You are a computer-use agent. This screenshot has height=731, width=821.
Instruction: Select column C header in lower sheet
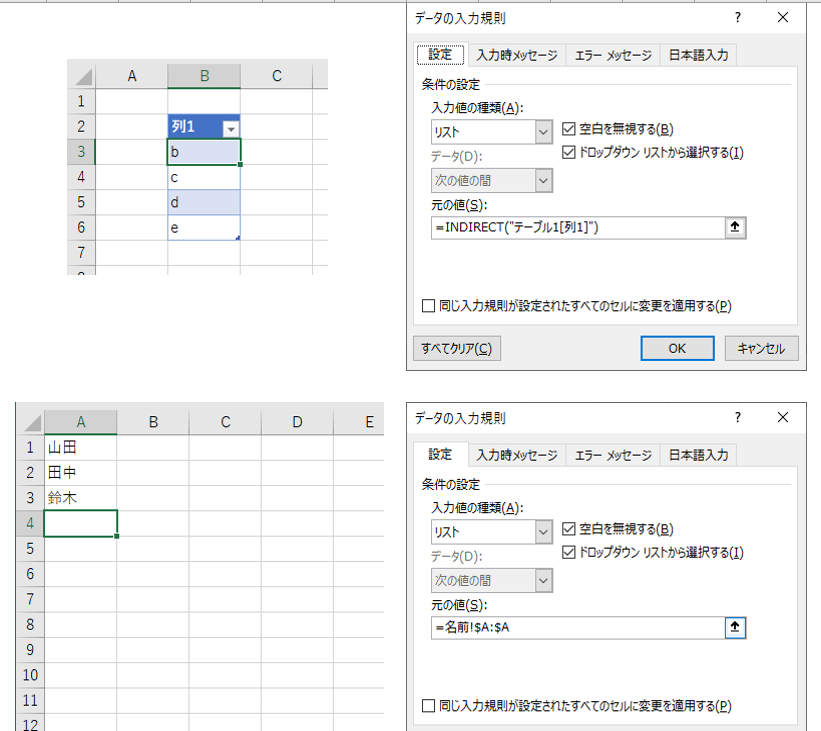coord(225,422)
